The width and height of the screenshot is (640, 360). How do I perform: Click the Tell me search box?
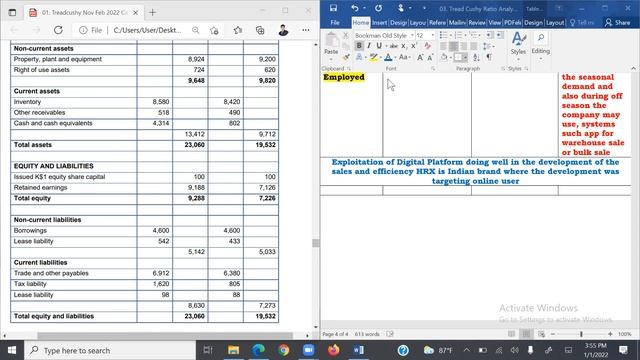582,22
